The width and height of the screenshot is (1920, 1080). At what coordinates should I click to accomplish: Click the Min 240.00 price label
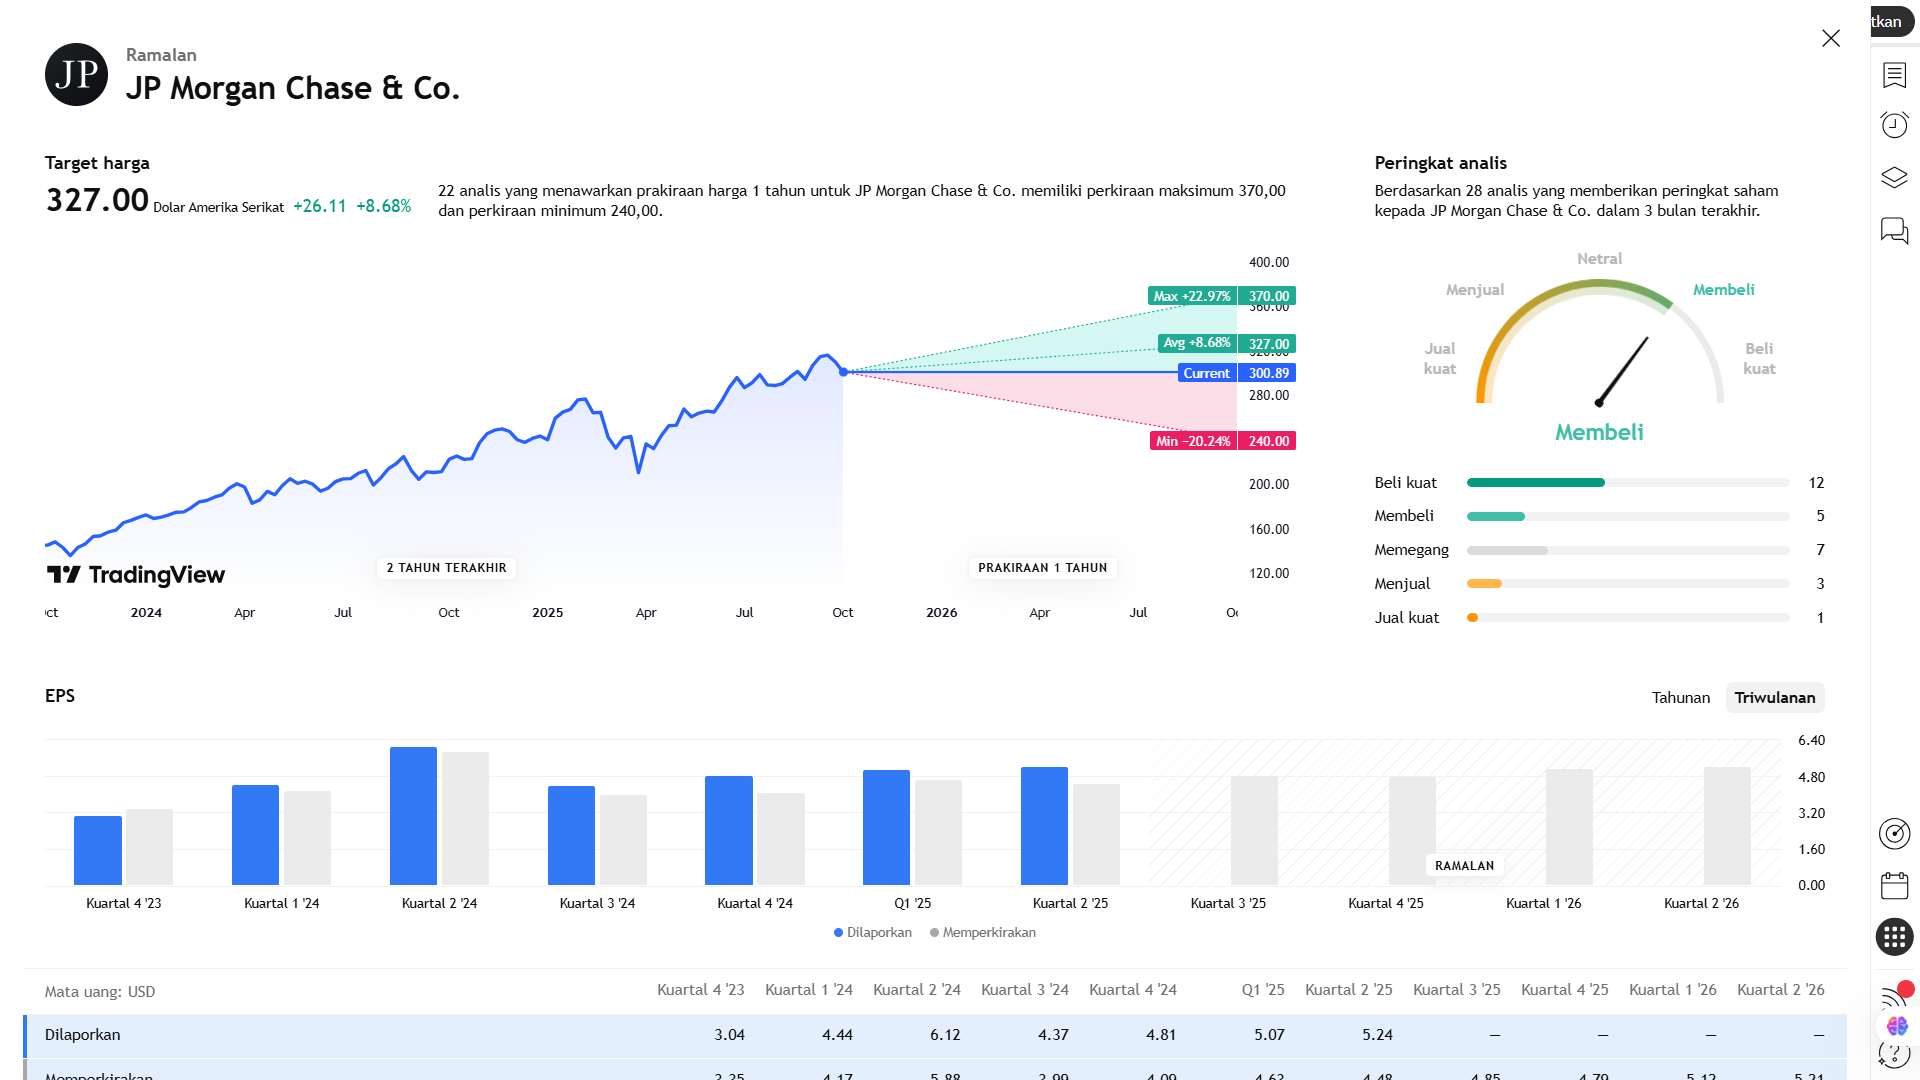[1222, 441]
